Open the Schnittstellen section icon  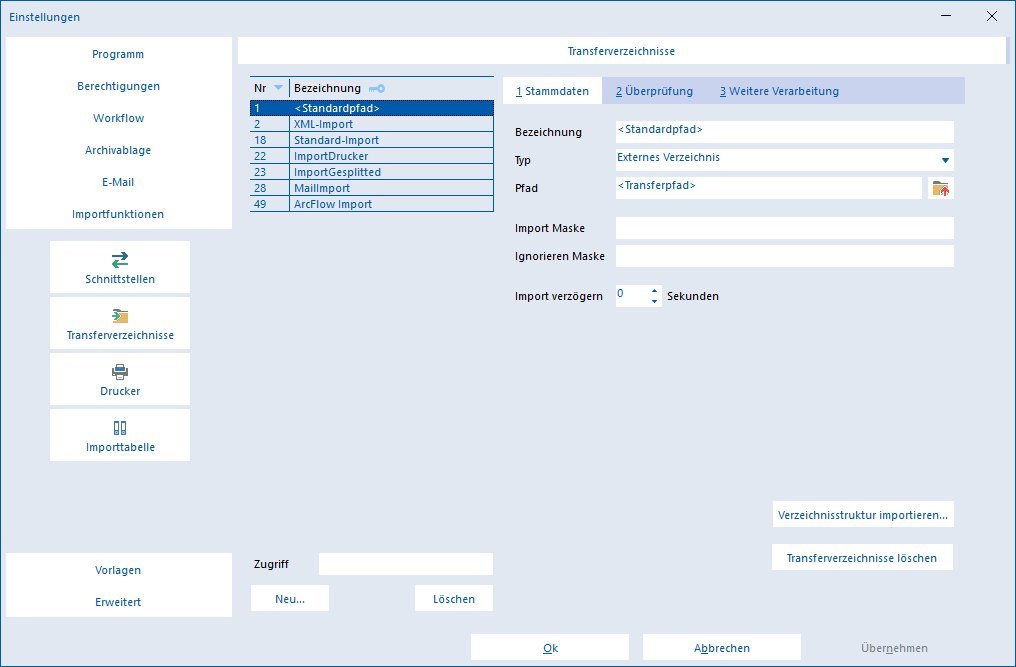[120, 260]
